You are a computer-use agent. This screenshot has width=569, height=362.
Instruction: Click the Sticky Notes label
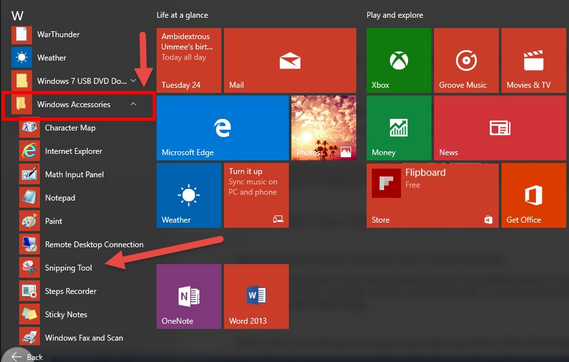tap(66, 314)
